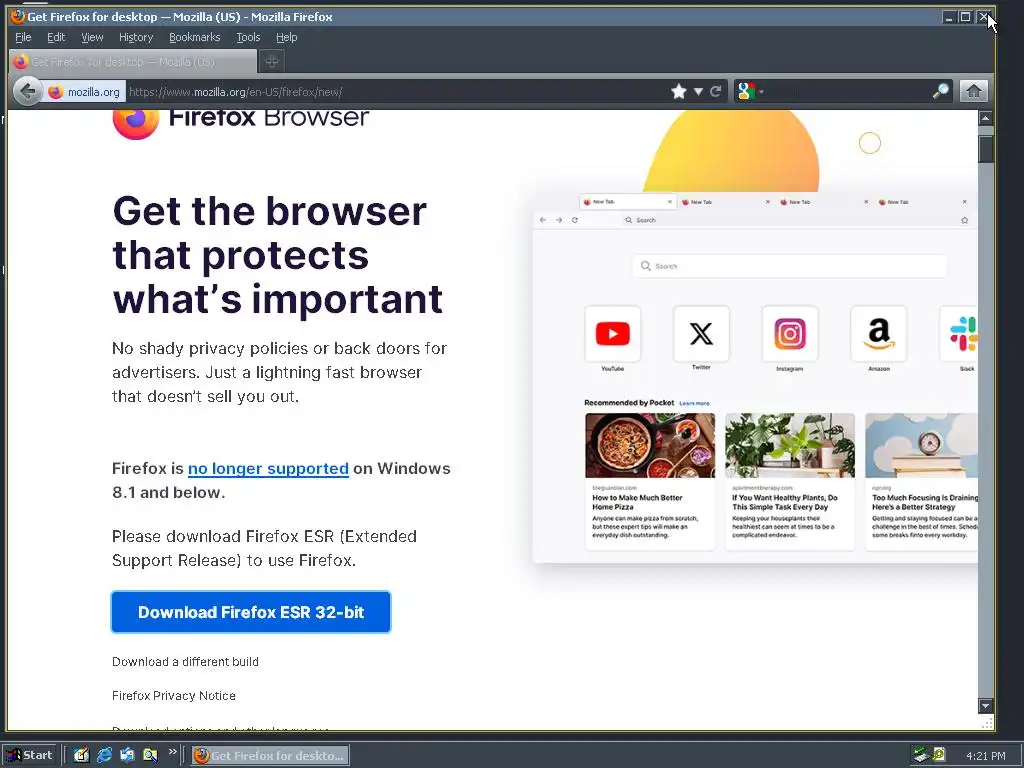Screen dimensions: 1024x768
Task: Open the Help menu
Action: (x=286, y=37)
